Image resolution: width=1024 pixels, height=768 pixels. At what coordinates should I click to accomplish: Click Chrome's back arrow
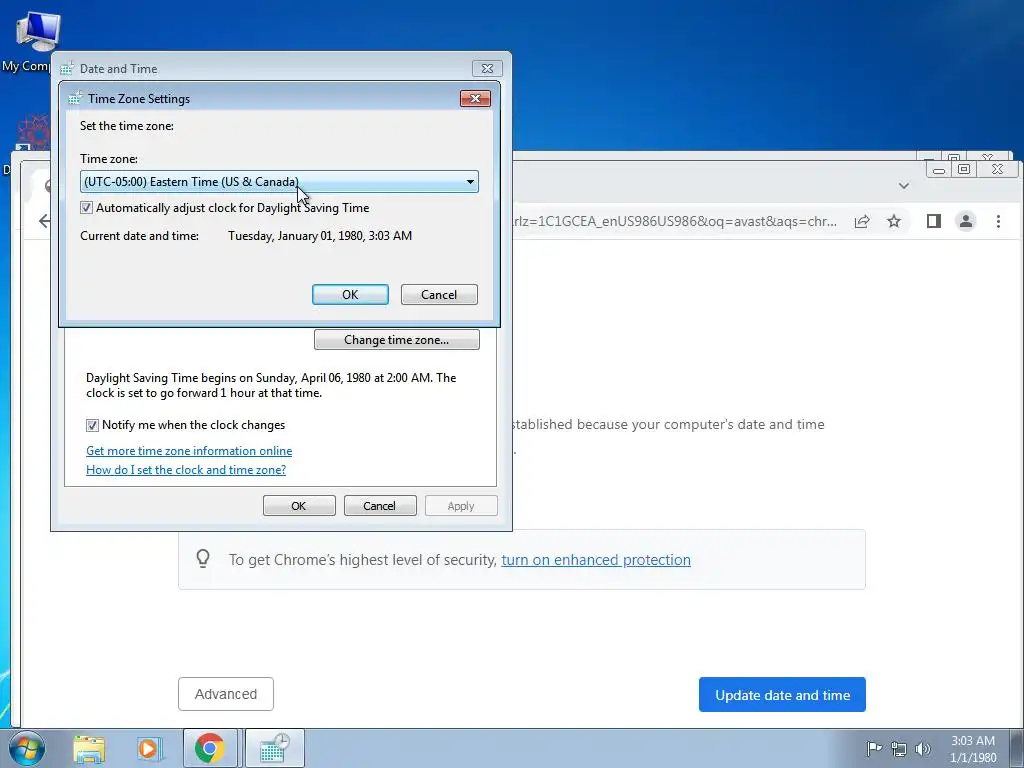(44, 221)
